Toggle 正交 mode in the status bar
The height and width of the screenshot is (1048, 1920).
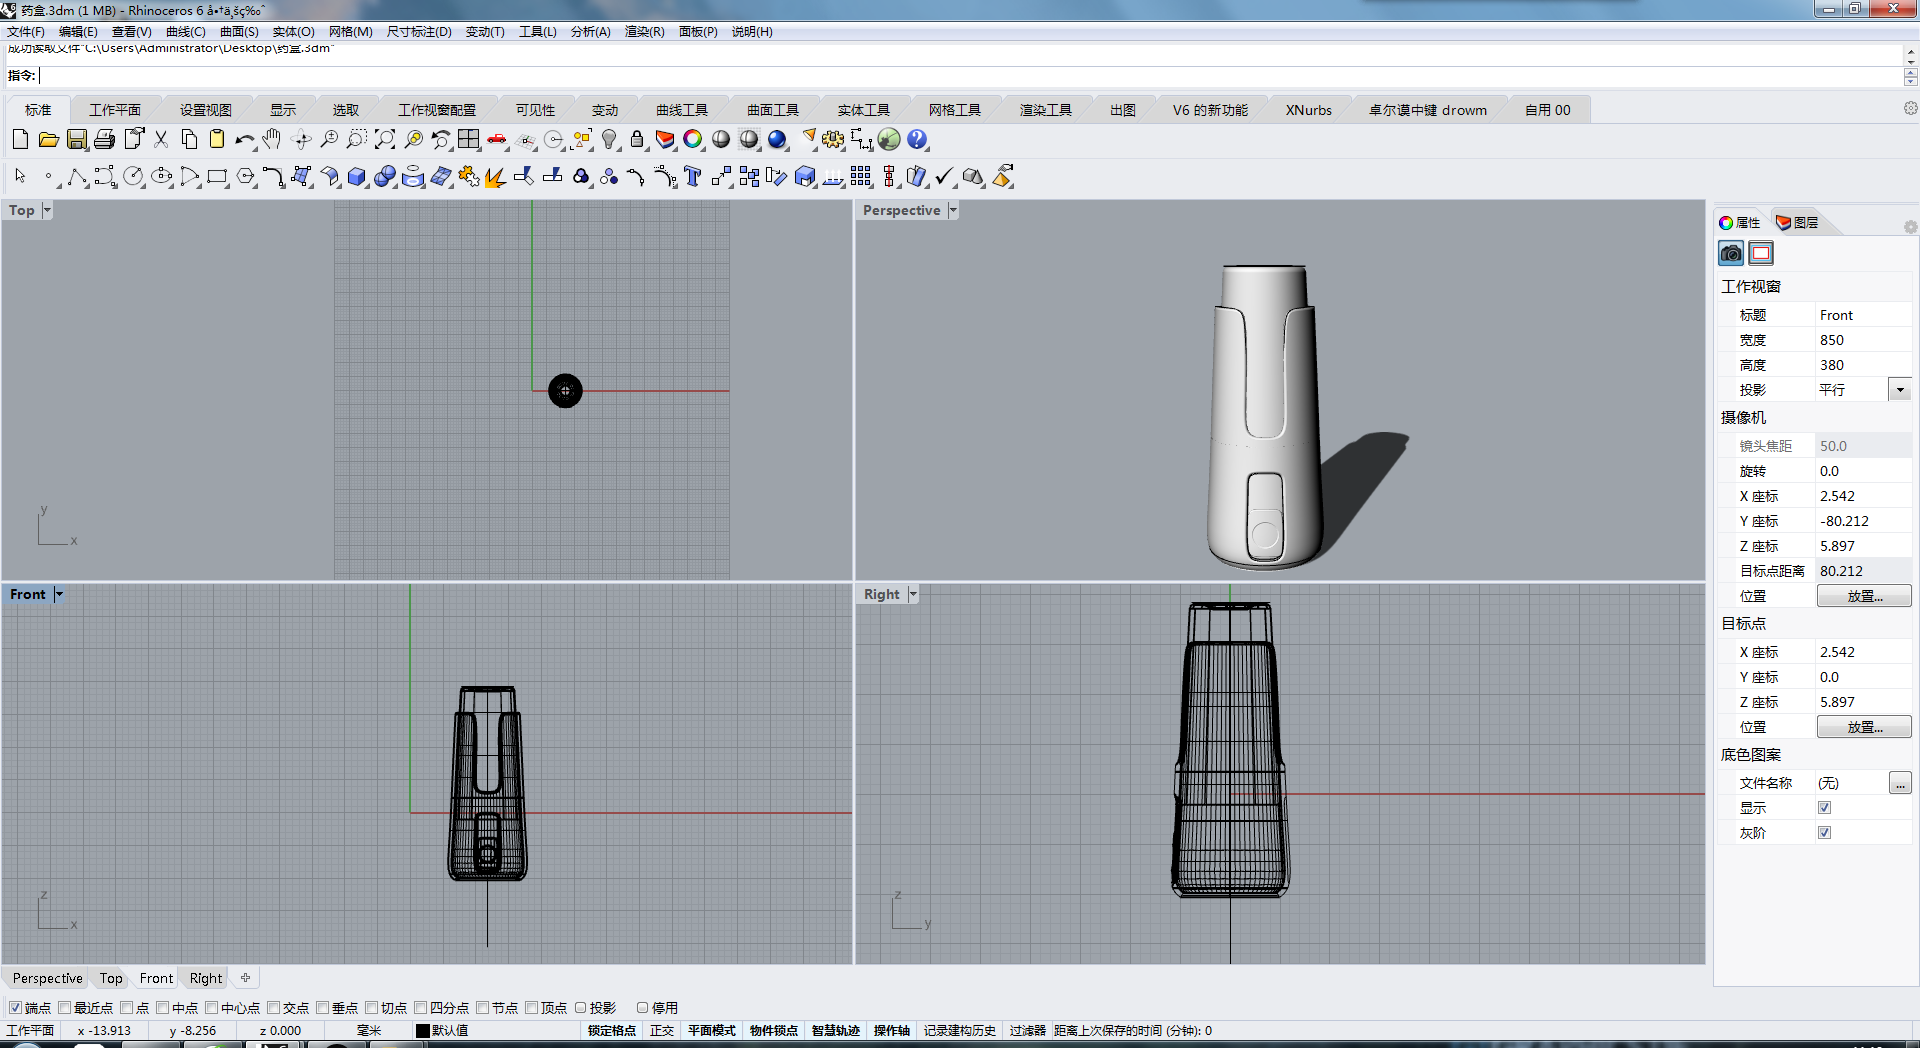[662, 1030]
